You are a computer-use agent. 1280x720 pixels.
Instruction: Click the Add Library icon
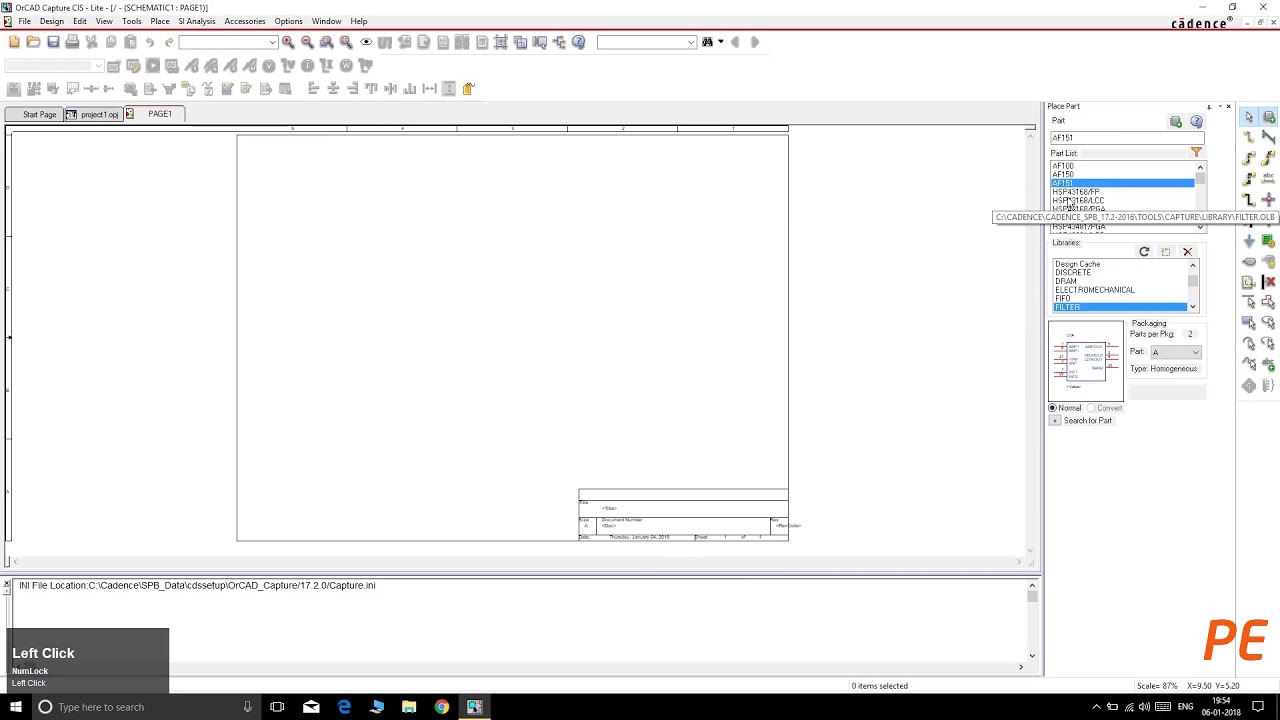tap(1165, 251)
